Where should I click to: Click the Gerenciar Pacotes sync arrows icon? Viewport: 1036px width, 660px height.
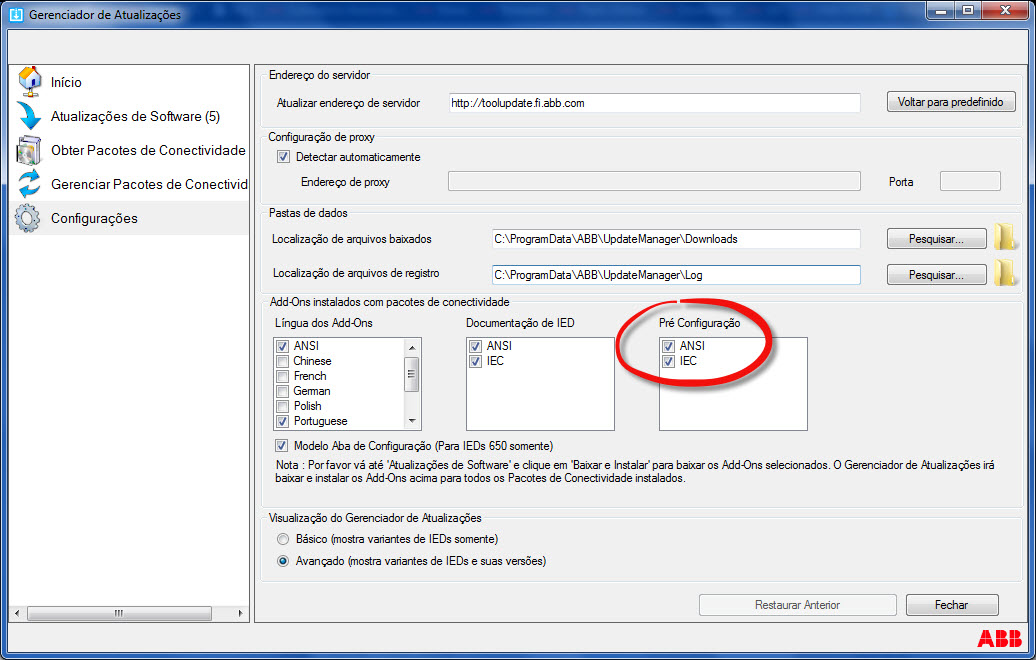tap(29, 184)
